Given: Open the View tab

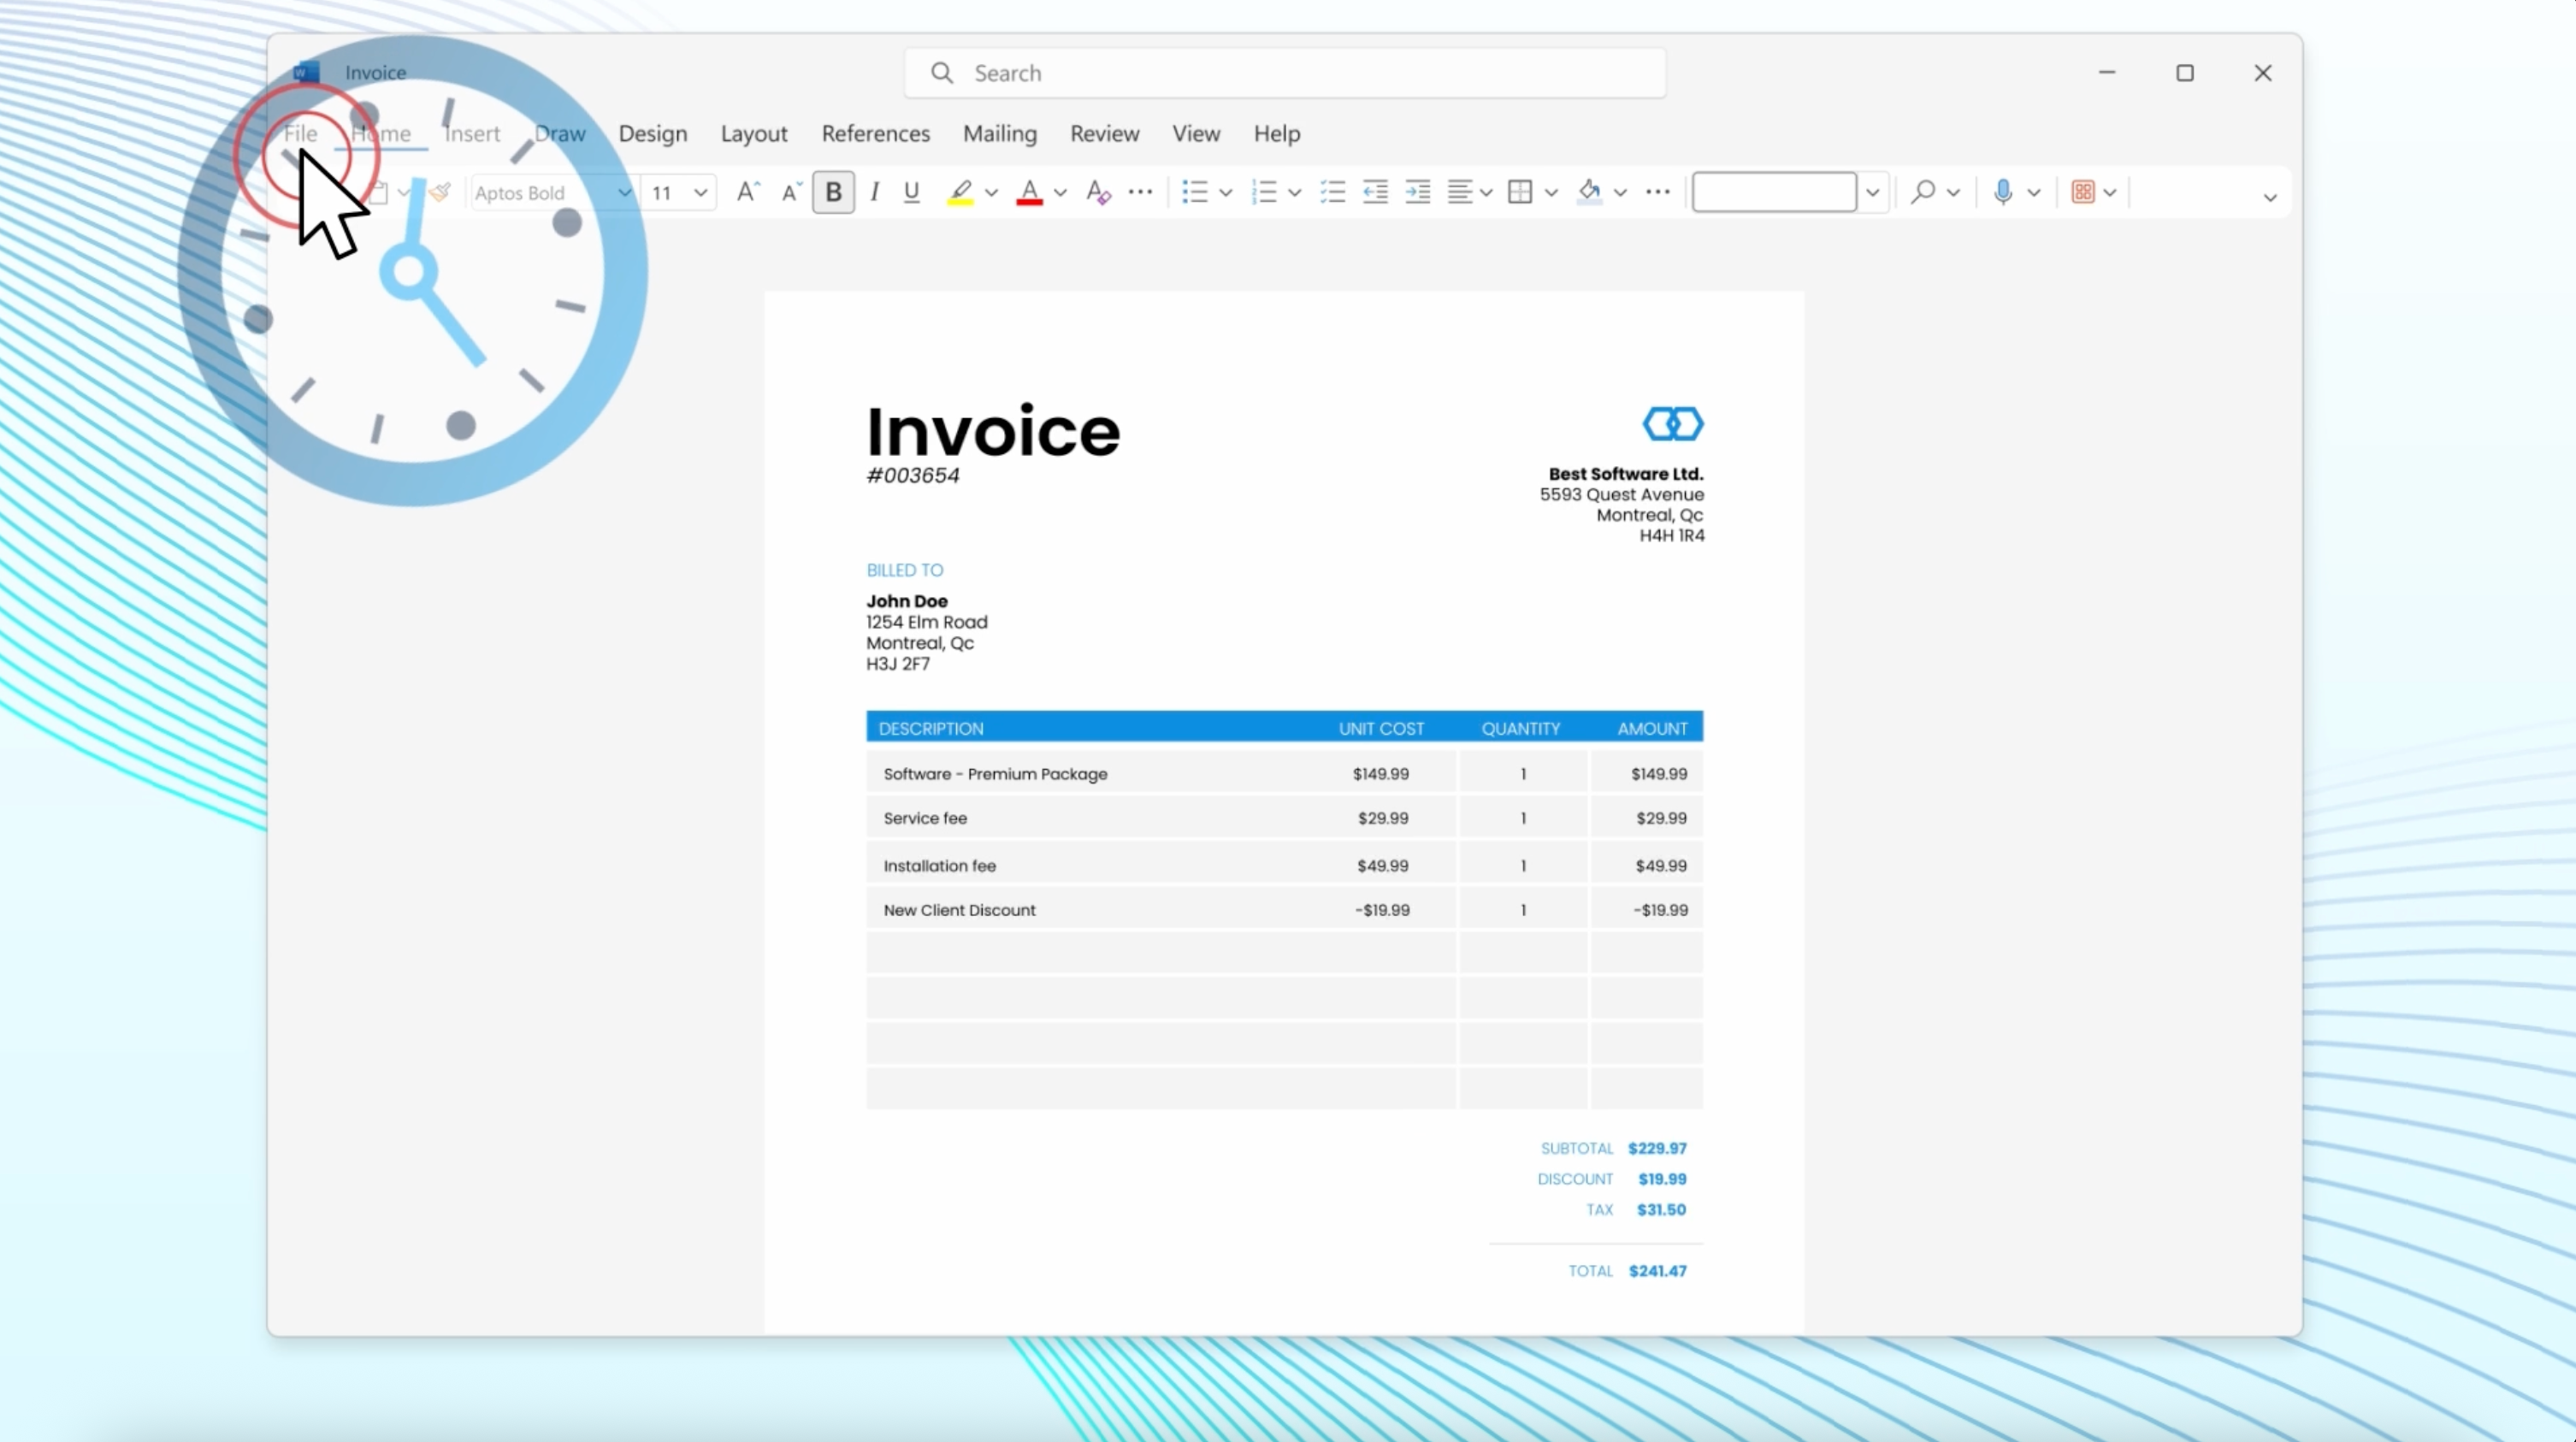Looking at the screenshot, I should (x=1196, y=133).
